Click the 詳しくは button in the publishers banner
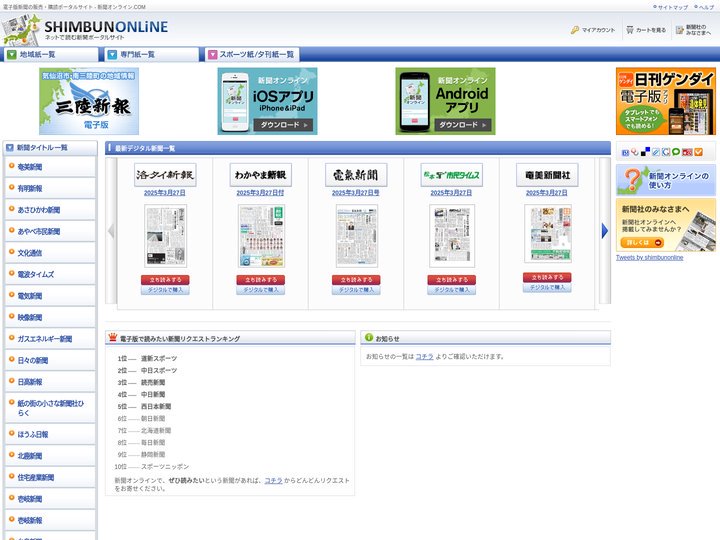Image resolution: width=720 pixels, height=540 pixels. tap(642, 242)
